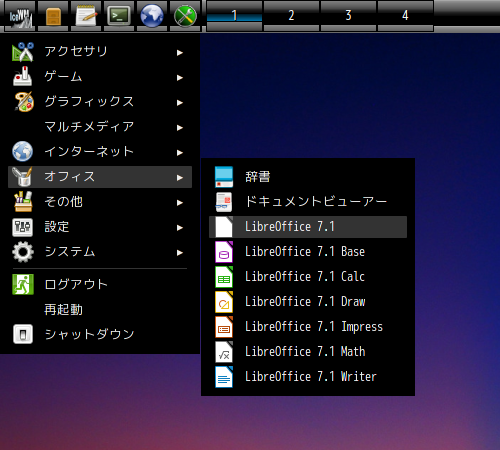Click the ゲーム joystick icon
The height and width of the screenshot is (450, 500).
pyautogui.click(x=23, y=76)
